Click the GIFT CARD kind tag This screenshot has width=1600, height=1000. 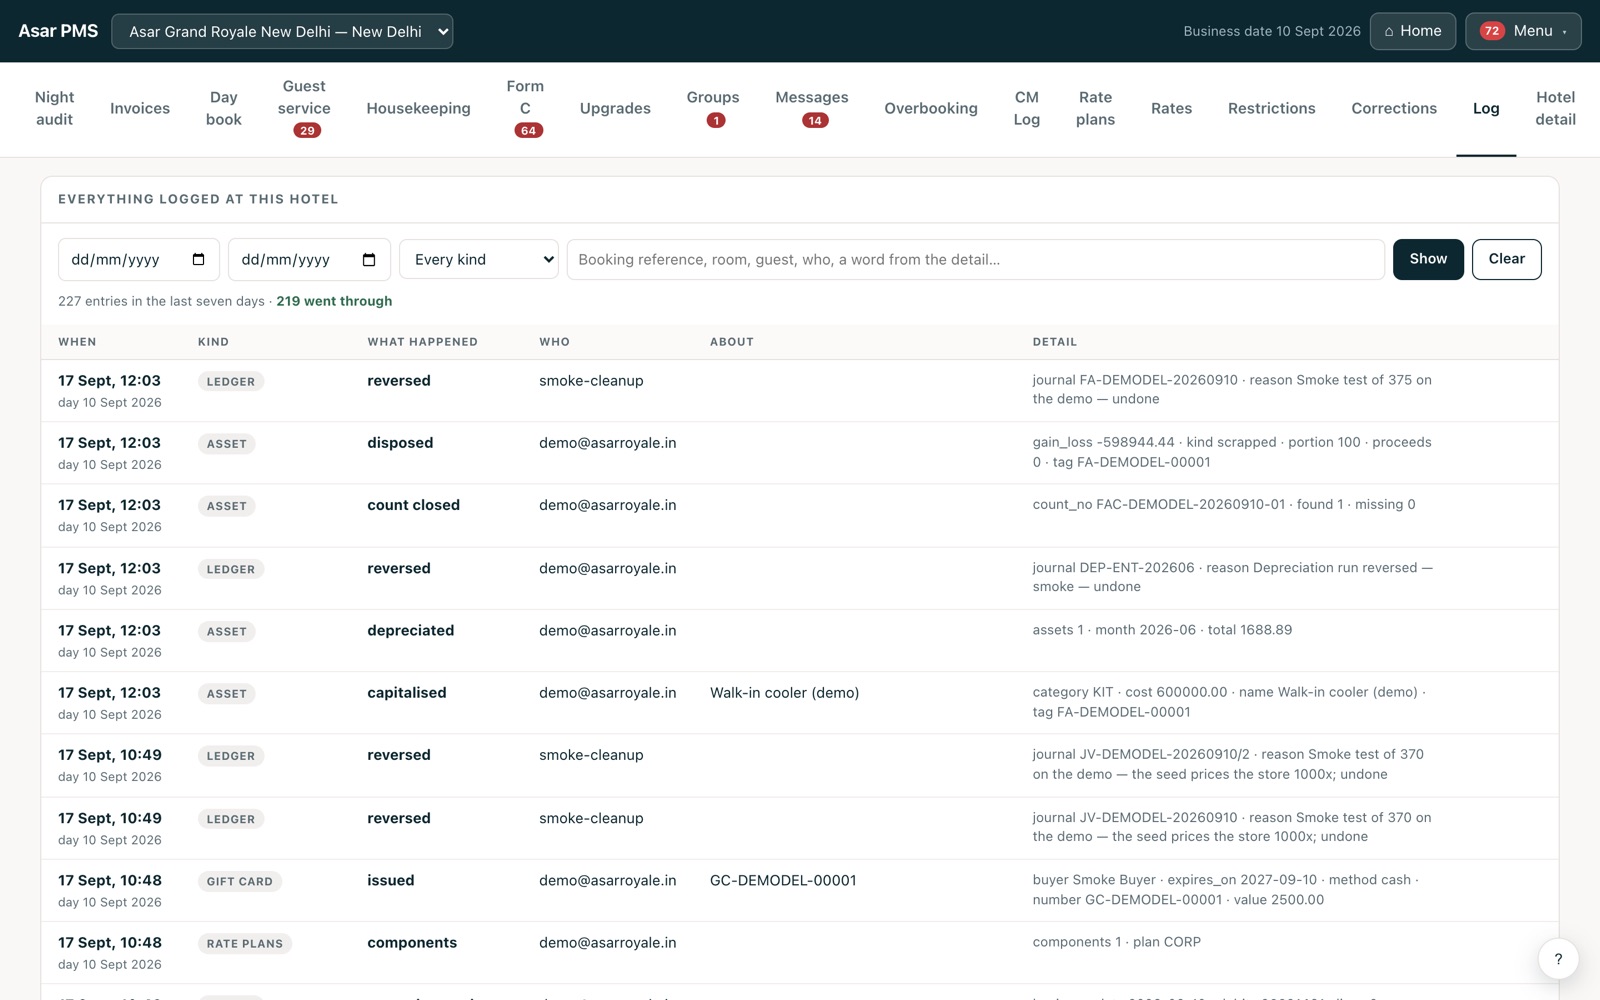(x=240, y=881)
